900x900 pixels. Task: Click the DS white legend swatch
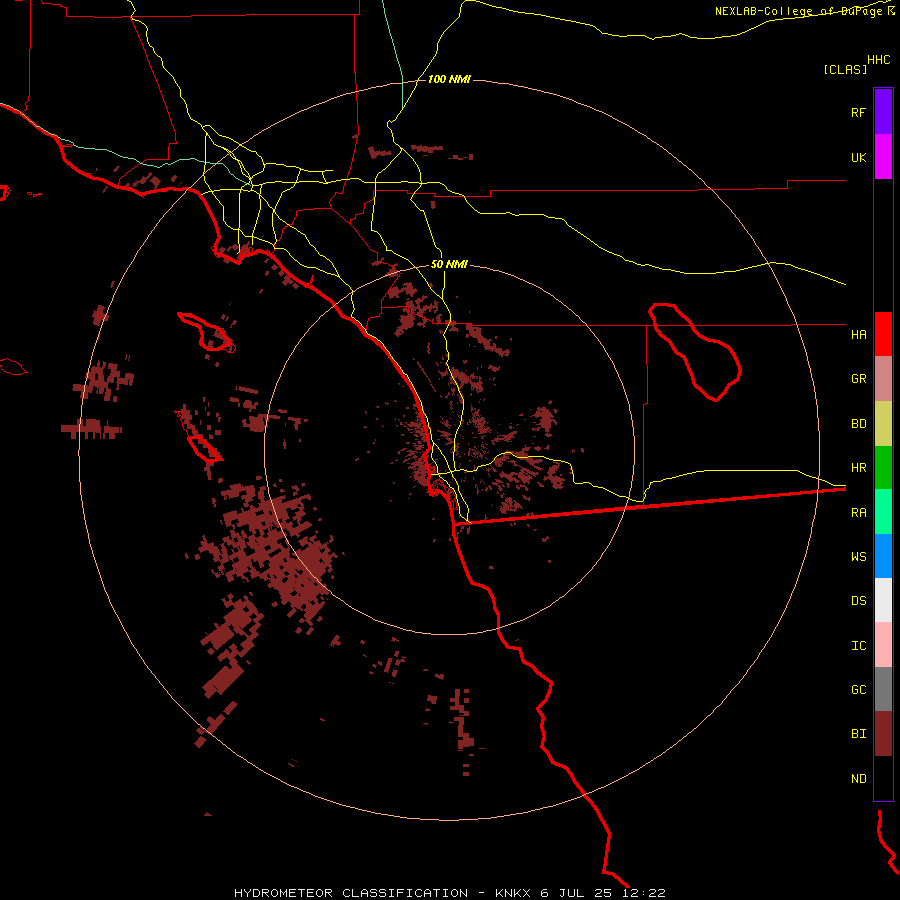point(883,600)
